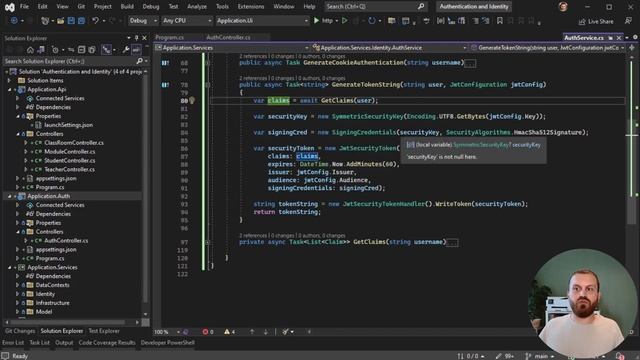Image resolution: width=640 pixels, height=360 pixels.
Task: Click the main branch indicator in status bar
Action: click(539, 356)
